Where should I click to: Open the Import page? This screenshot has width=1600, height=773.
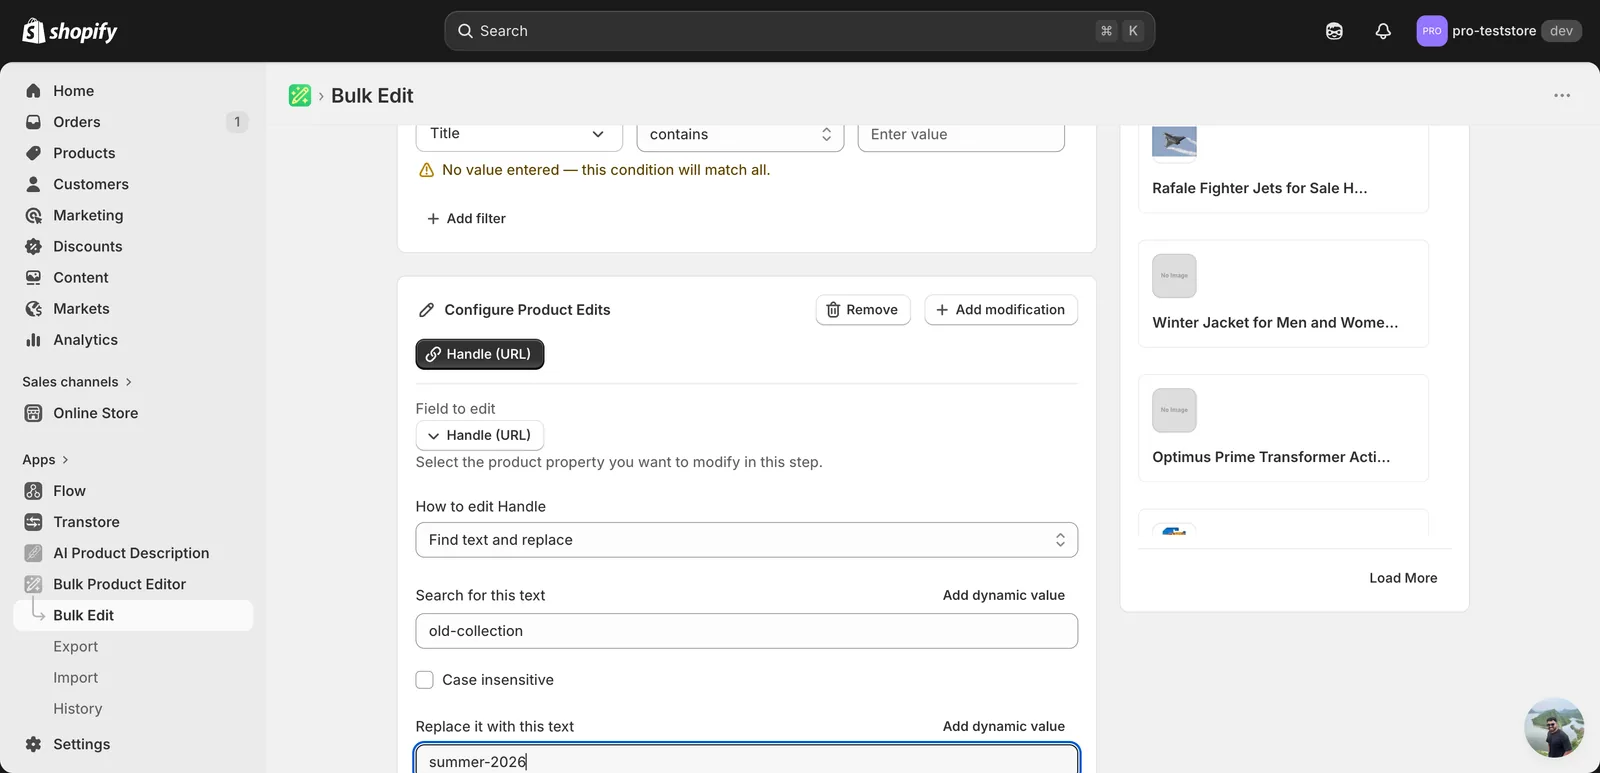pos(75,678)
